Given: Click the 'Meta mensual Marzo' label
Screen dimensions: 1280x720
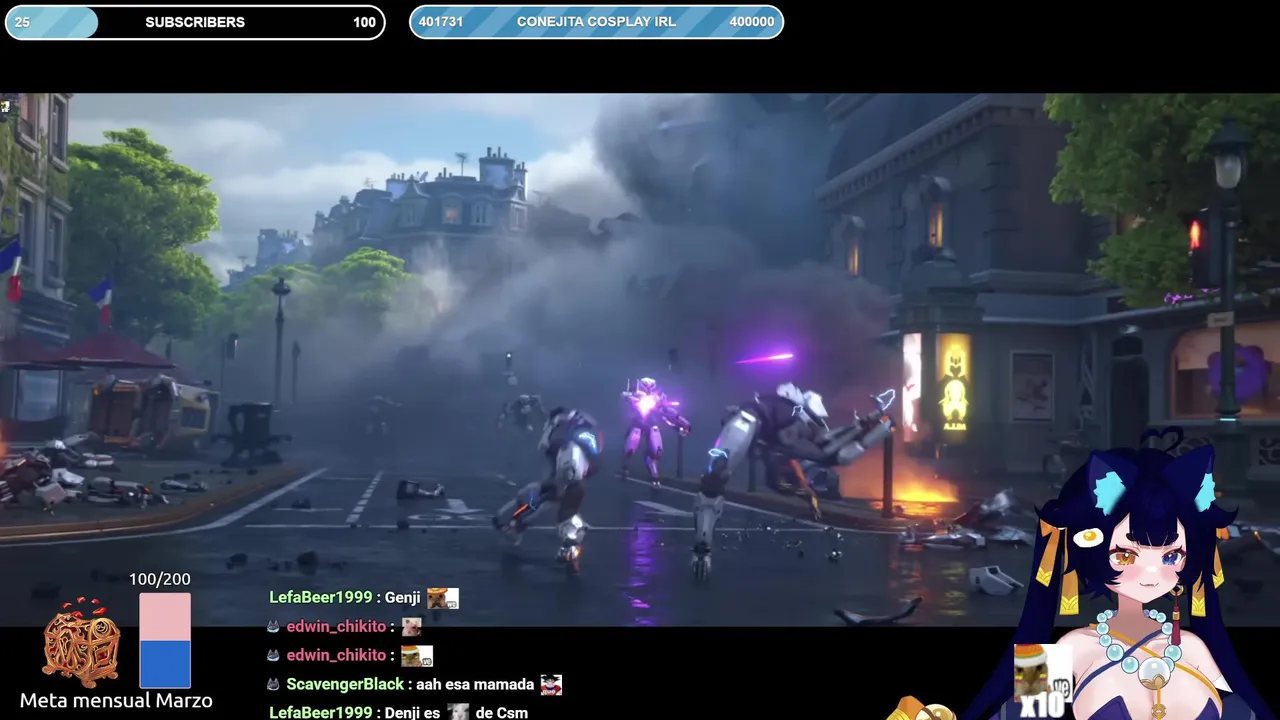Looking at the screenshot, I should pyautogui.click(x=116, y=701).
